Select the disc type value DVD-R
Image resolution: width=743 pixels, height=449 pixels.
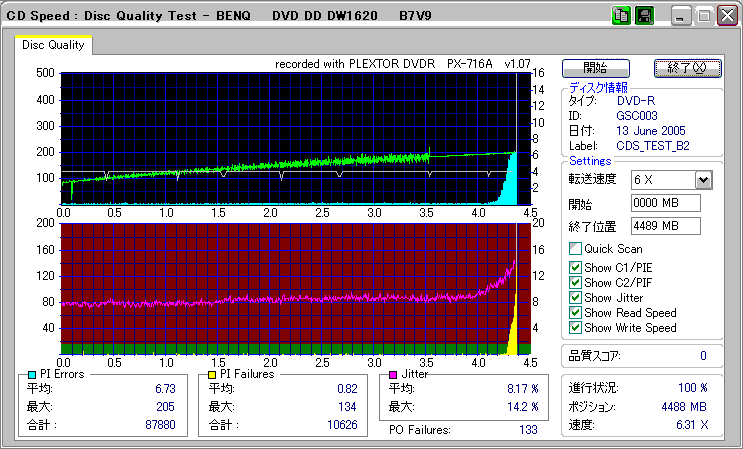coord(636,100)
